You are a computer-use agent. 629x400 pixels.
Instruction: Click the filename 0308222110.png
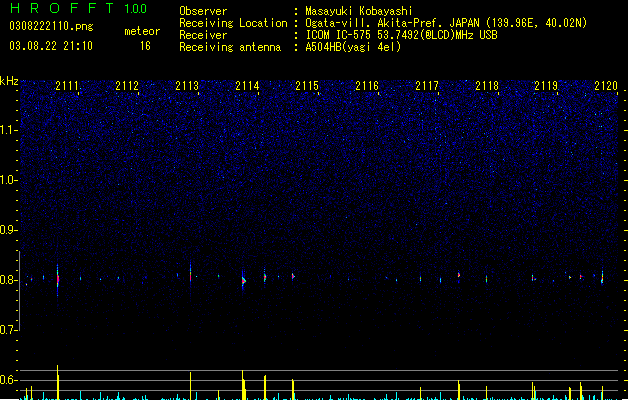pyautogui.click(x=51, y=26)
